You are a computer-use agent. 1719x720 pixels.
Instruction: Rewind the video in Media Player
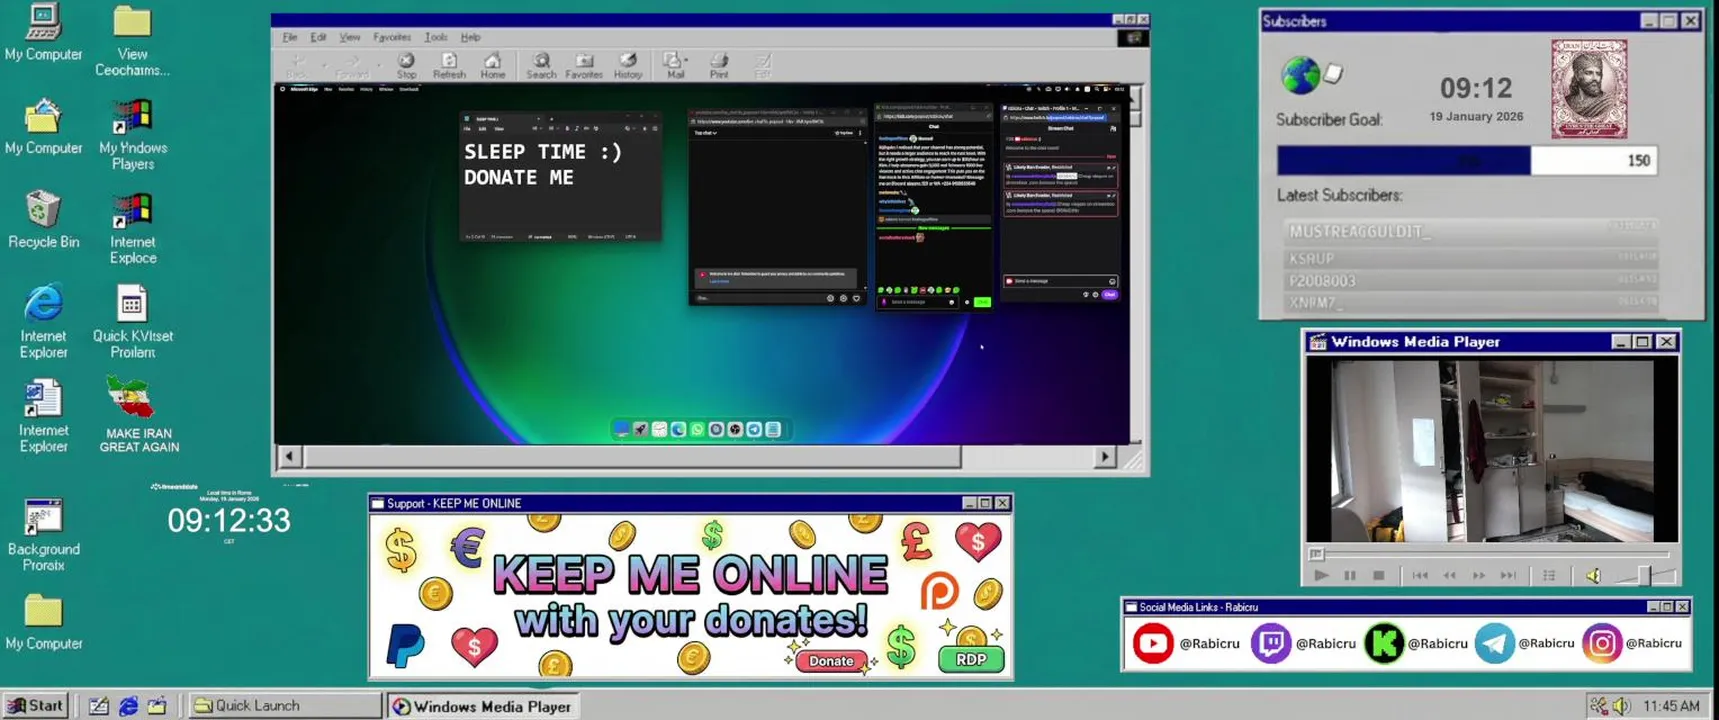pyautogui.click(x=1449, y=576)
